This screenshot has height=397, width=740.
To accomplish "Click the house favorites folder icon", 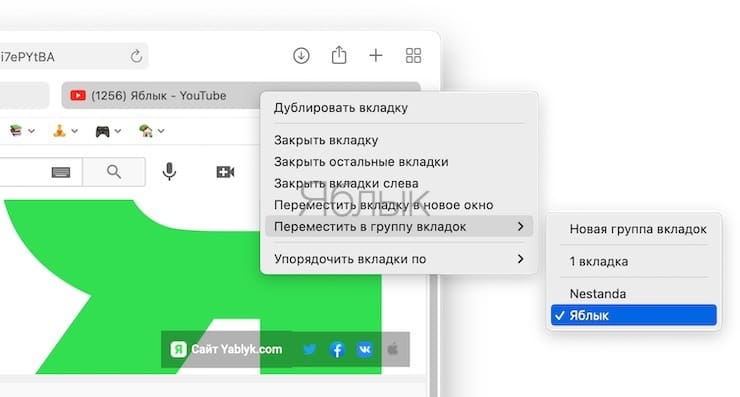I will tap(146, 130).
